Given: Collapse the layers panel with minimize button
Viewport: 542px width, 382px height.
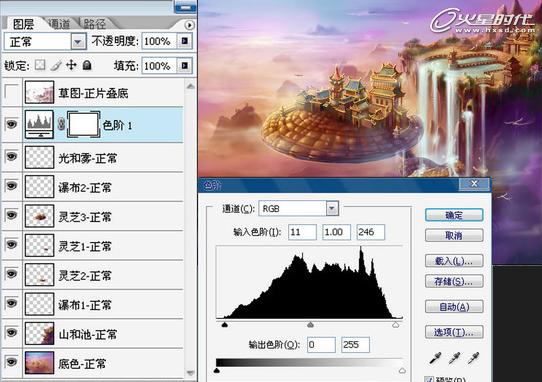Looking at the screenshot, I should click(x=185, y=7).
